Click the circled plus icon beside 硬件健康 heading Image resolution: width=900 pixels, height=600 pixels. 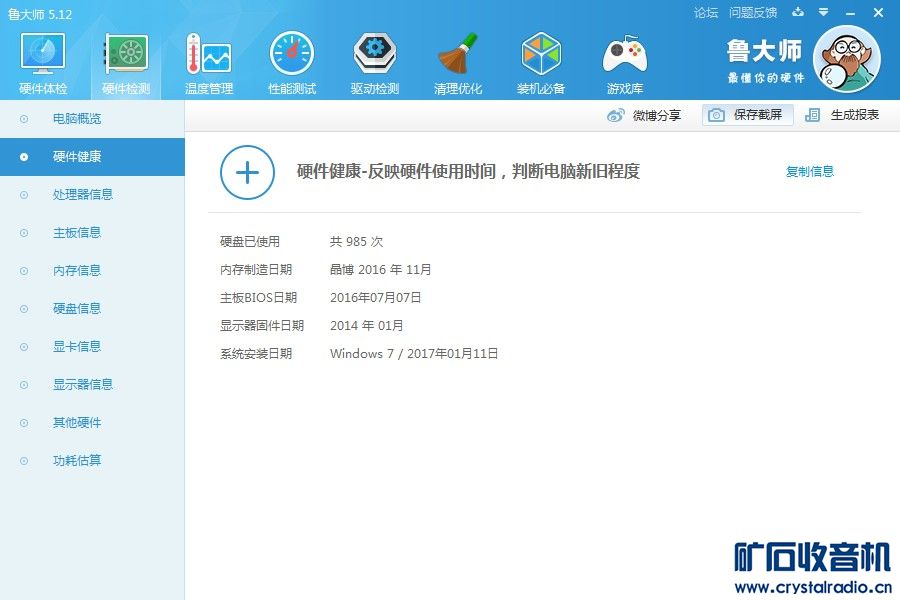[x=247, y=172]
